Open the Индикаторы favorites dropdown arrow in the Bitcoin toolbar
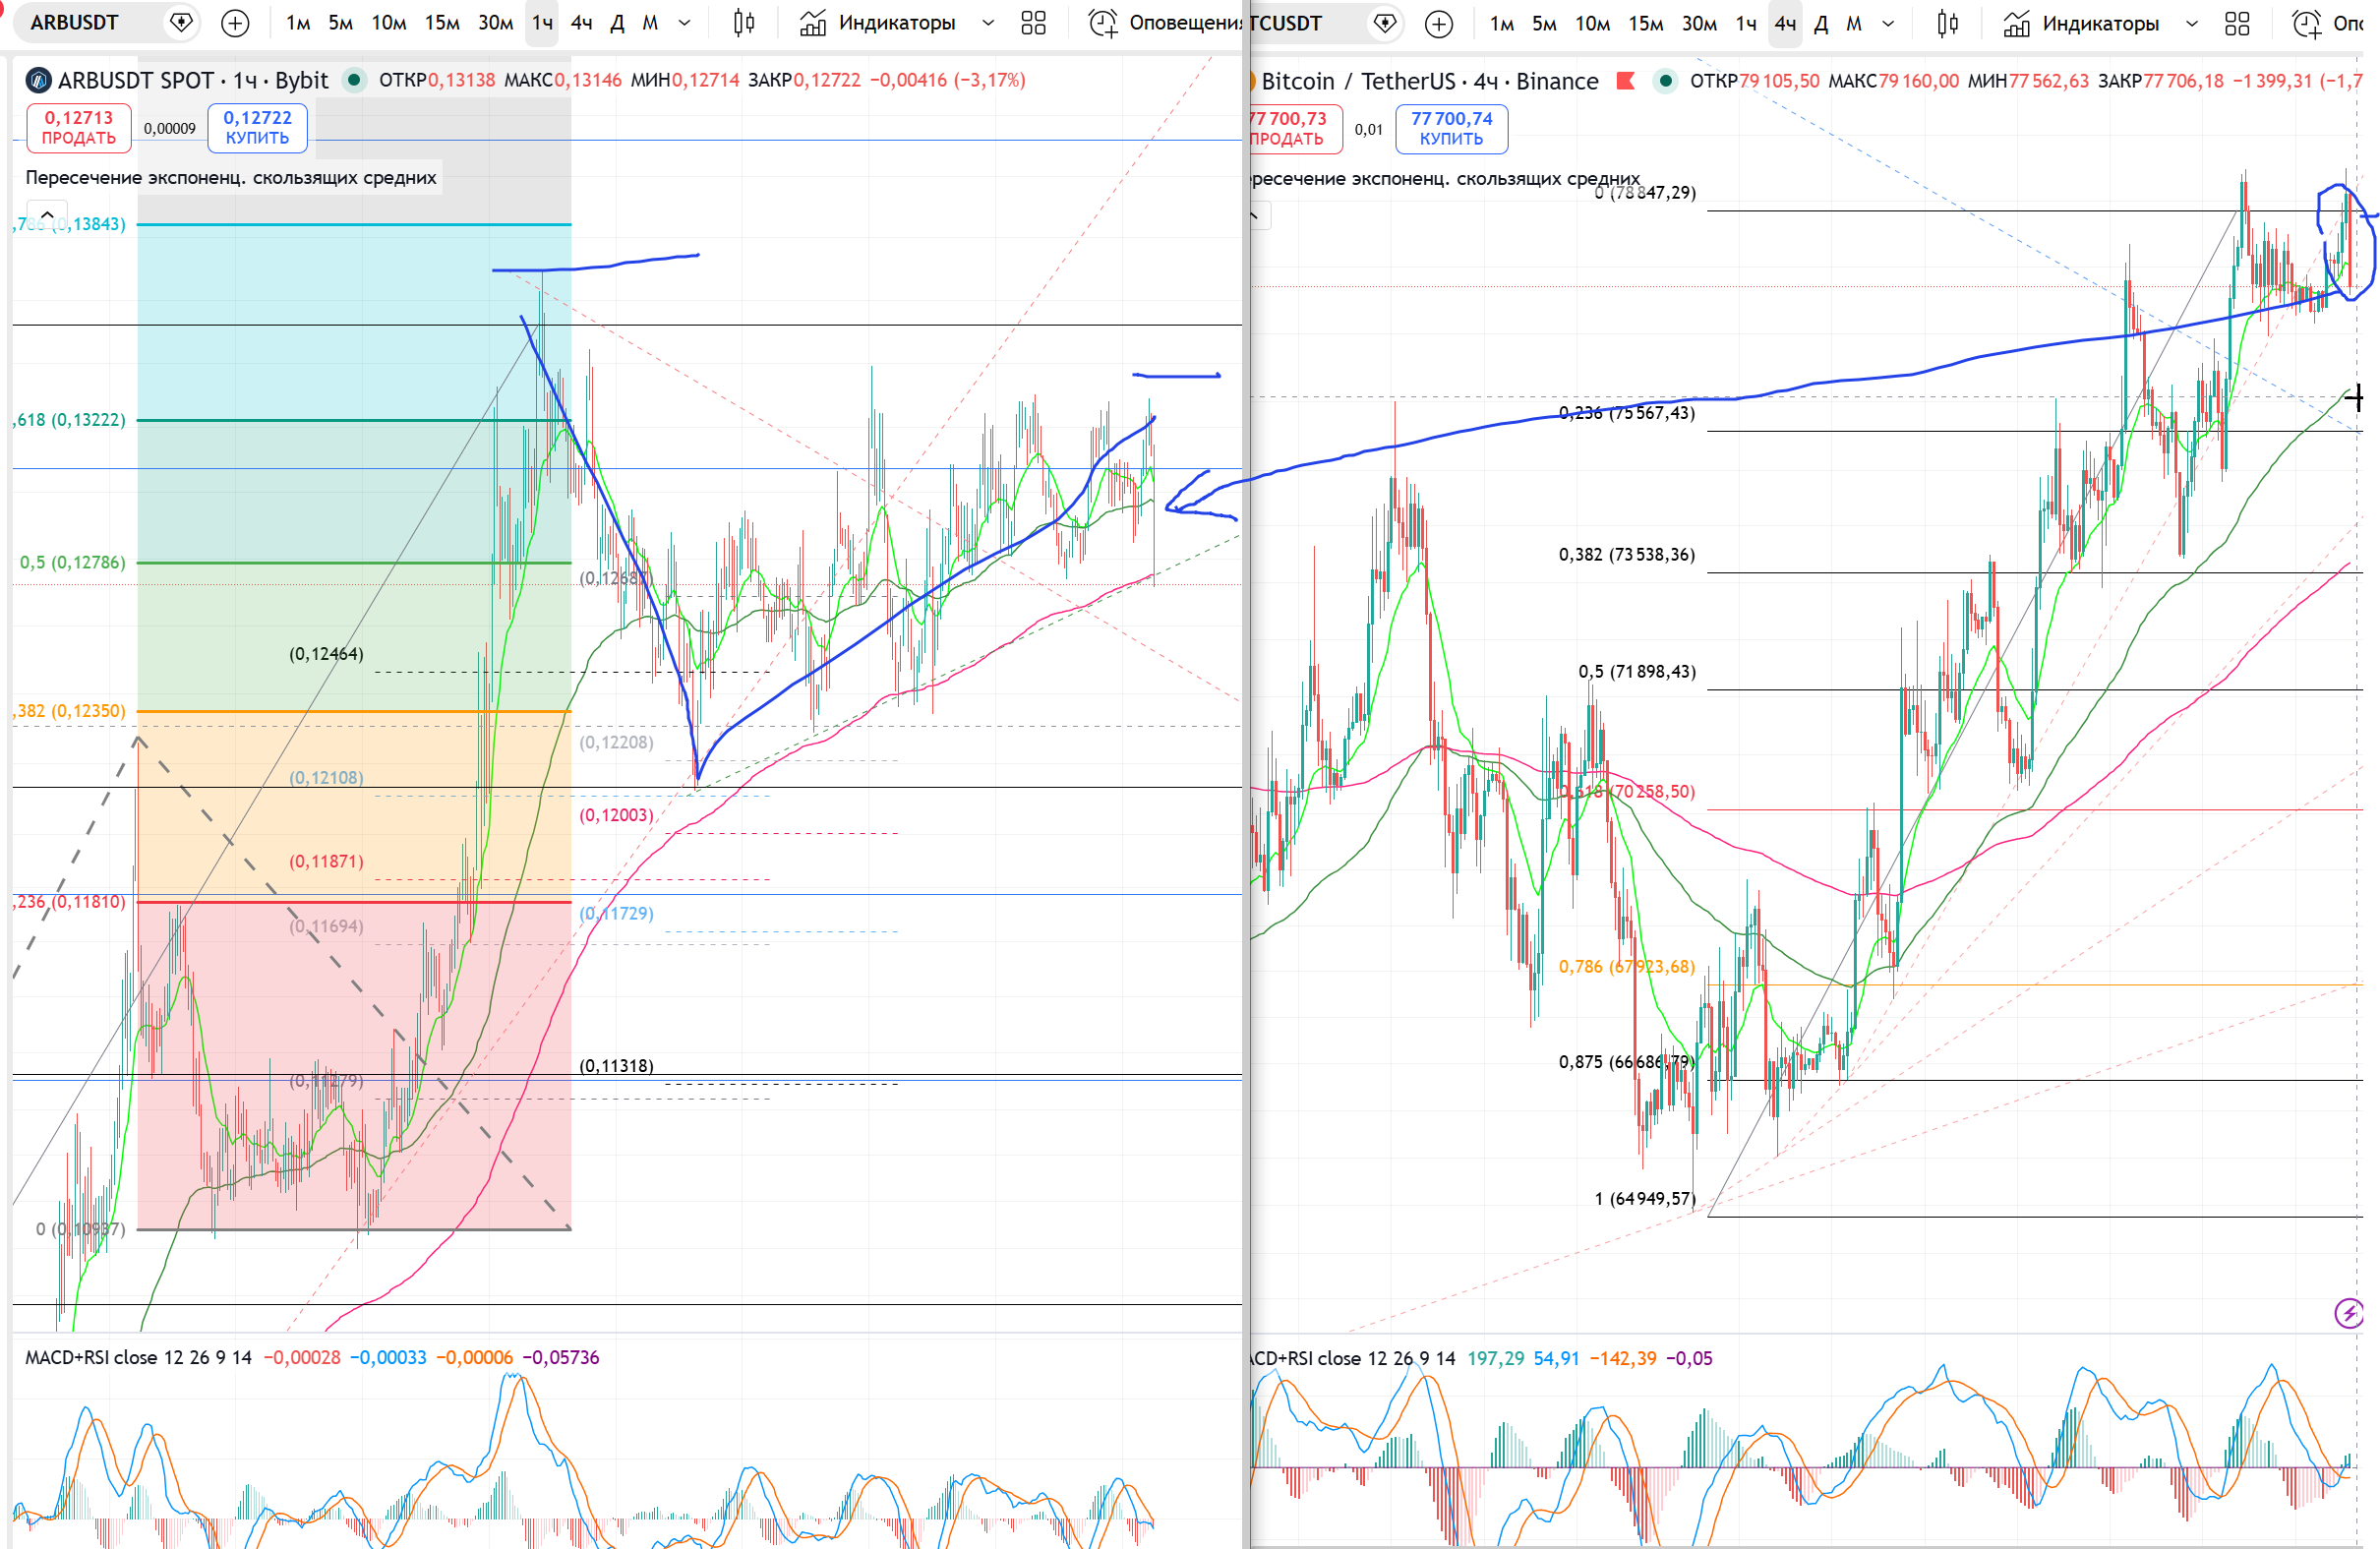 [x=2192, y=23]
